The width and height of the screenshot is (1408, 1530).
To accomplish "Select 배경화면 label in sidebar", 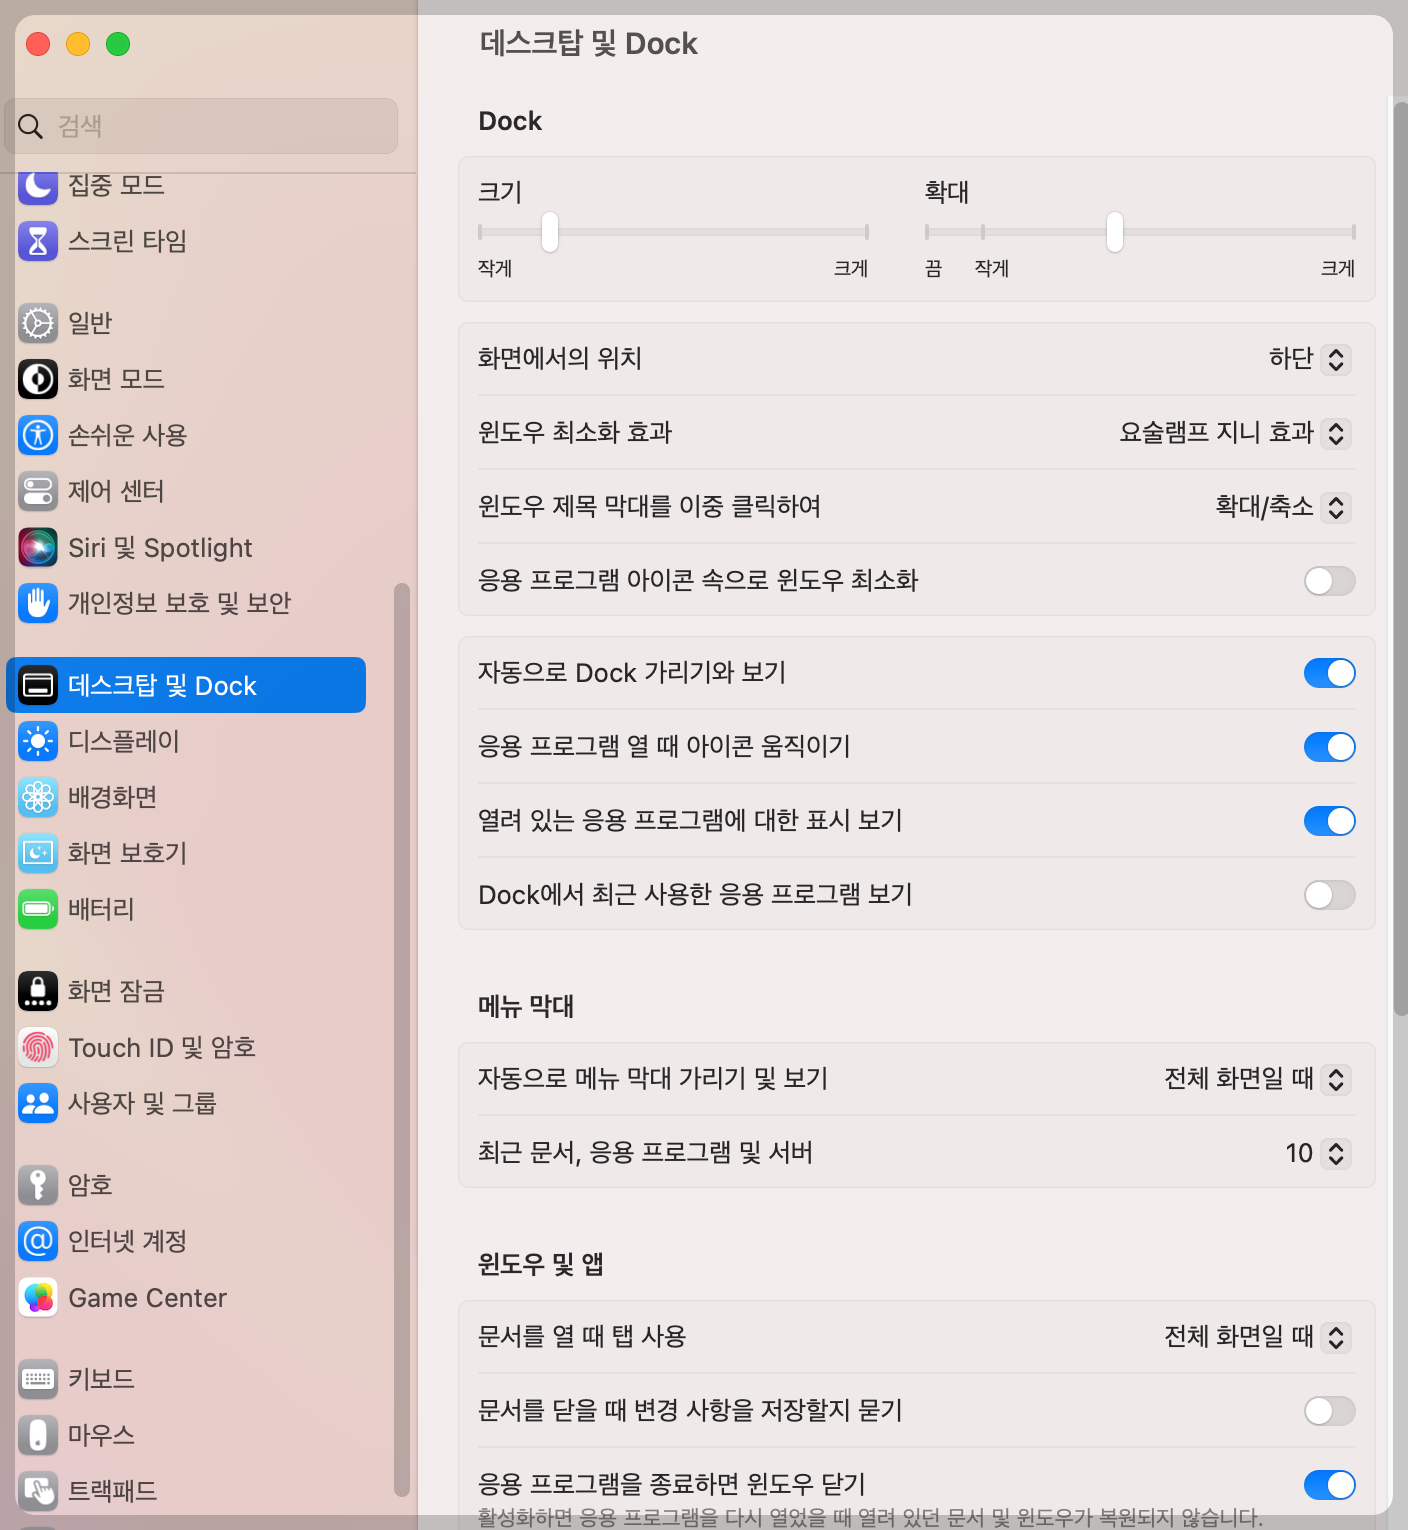I will pyautogui.click(x=113, y=797).
